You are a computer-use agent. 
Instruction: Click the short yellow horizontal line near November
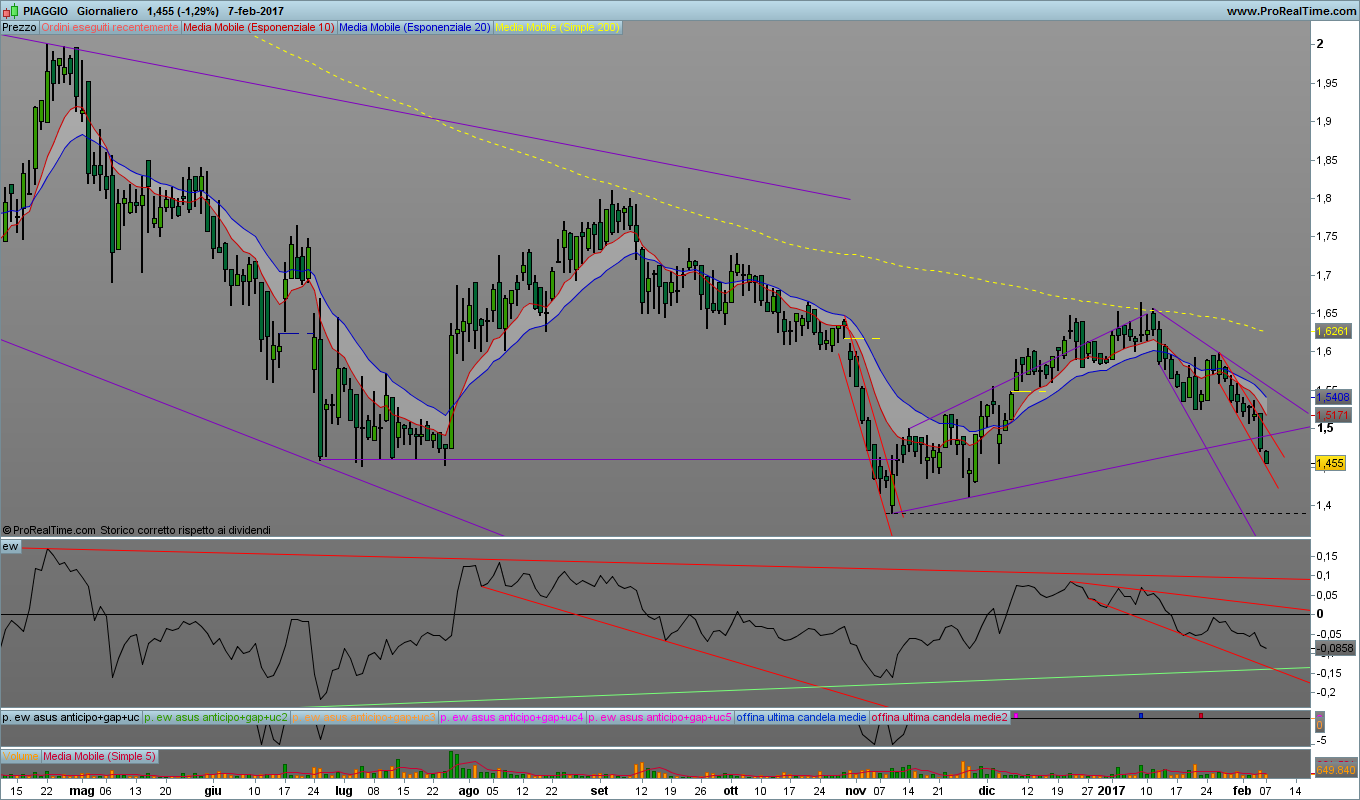pyautogui.click(x=861, y=339)
